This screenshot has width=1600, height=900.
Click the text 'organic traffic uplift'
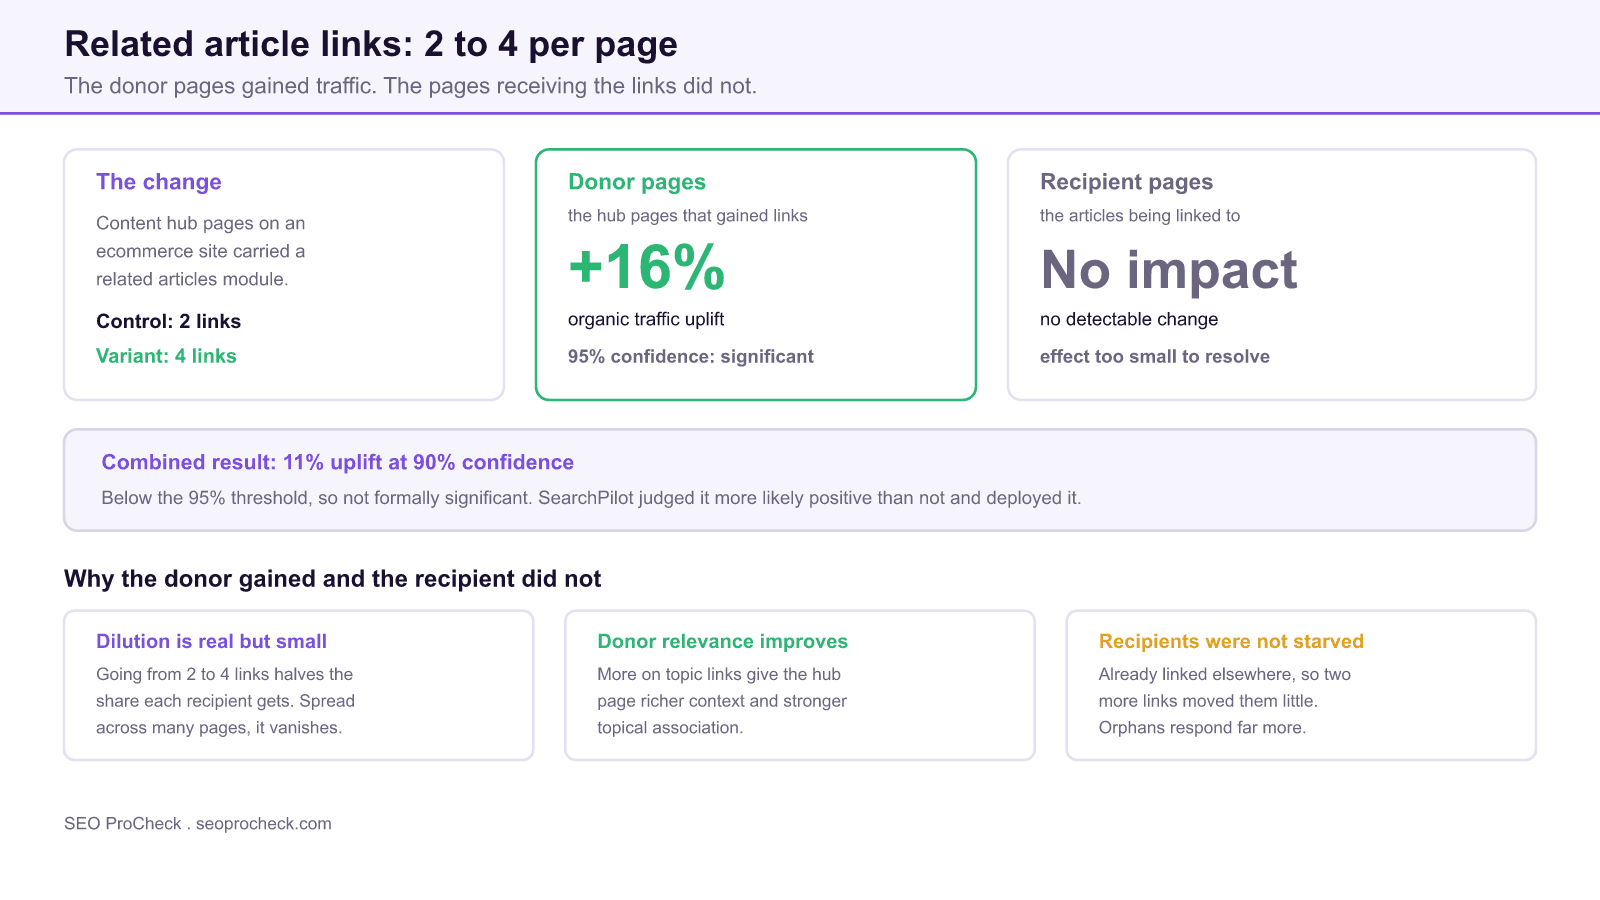pos(646,319)
